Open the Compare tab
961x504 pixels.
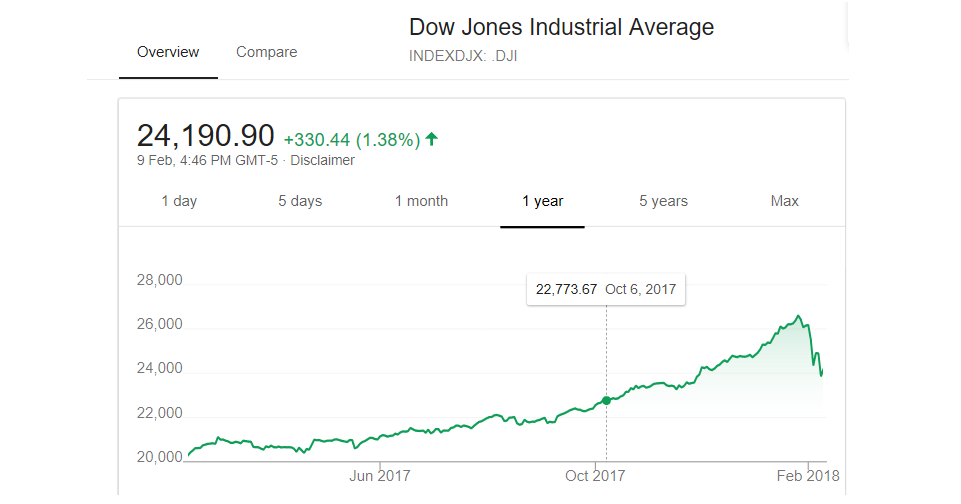tap(266, 52)
